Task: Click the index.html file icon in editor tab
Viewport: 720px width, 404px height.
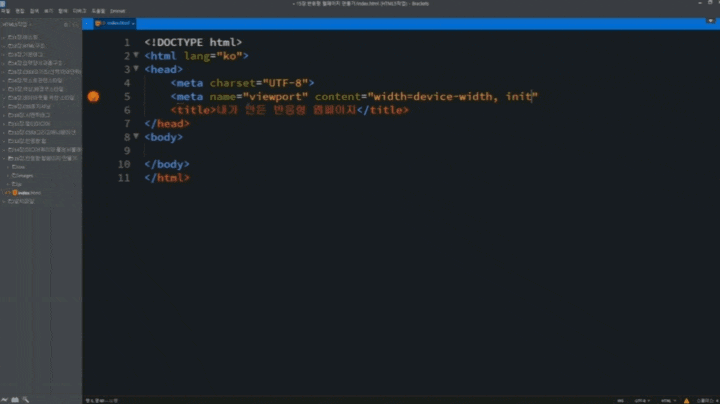Action: tap(98, 23)
